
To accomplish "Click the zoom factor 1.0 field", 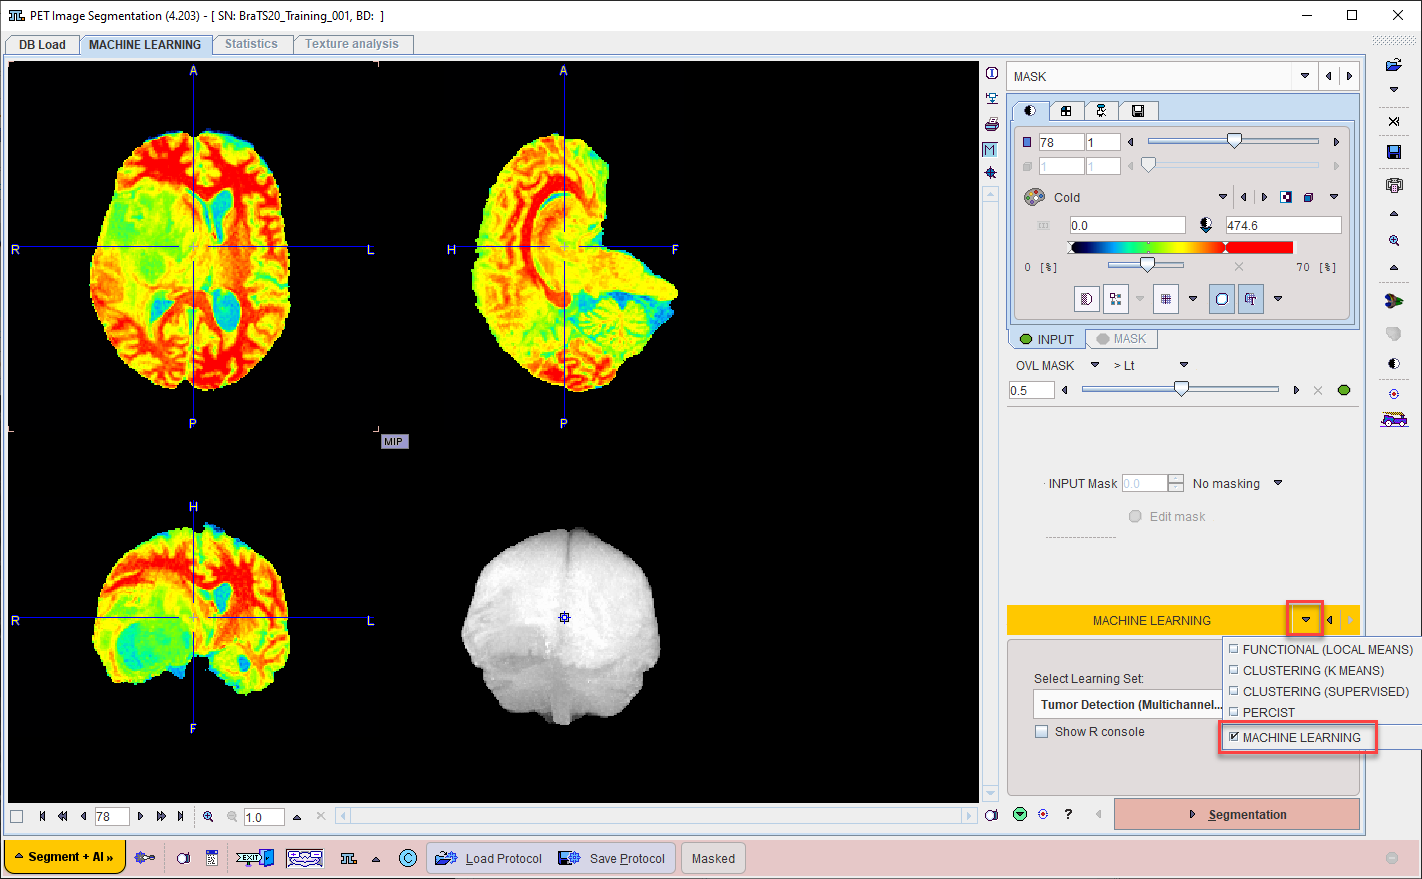I will tap(264, 817).
